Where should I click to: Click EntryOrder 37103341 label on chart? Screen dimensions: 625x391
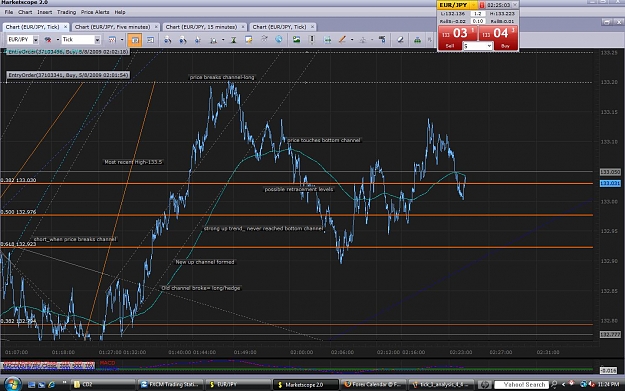pos(68,75)
